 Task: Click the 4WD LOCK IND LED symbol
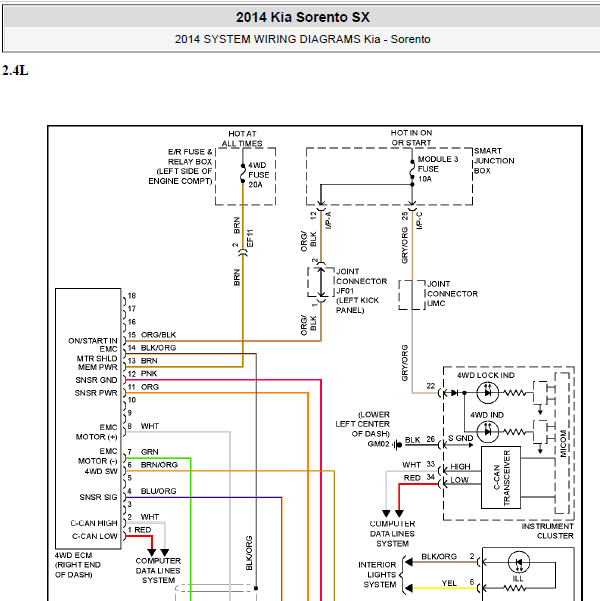tap(487, 393)
